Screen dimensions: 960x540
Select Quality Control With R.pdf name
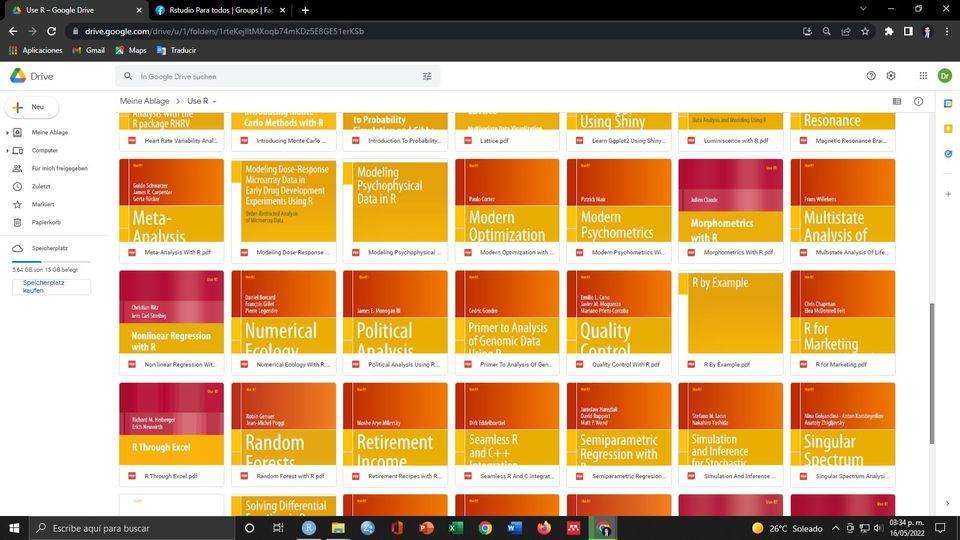[x=625, y=364]
